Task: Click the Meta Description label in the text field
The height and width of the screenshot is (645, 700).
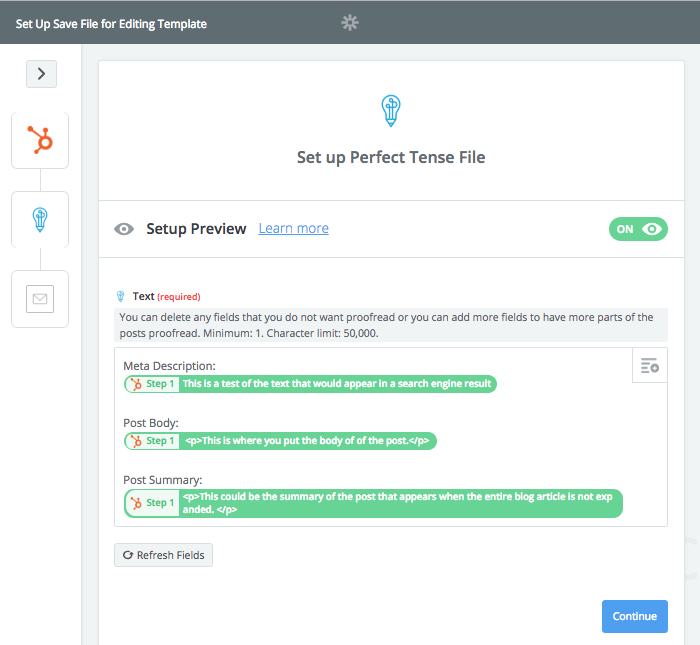Action: 169,366
